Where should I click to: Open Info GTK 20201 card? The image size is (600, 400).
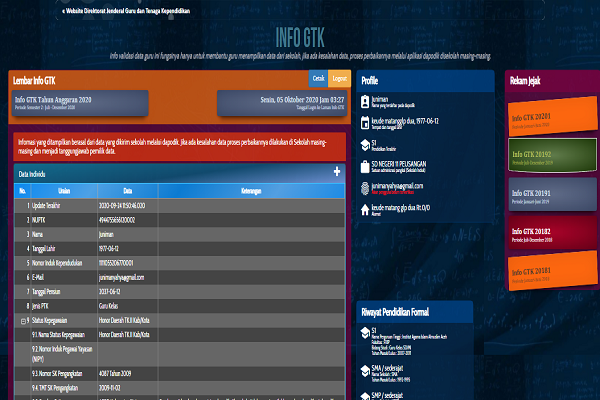point(553,116)
